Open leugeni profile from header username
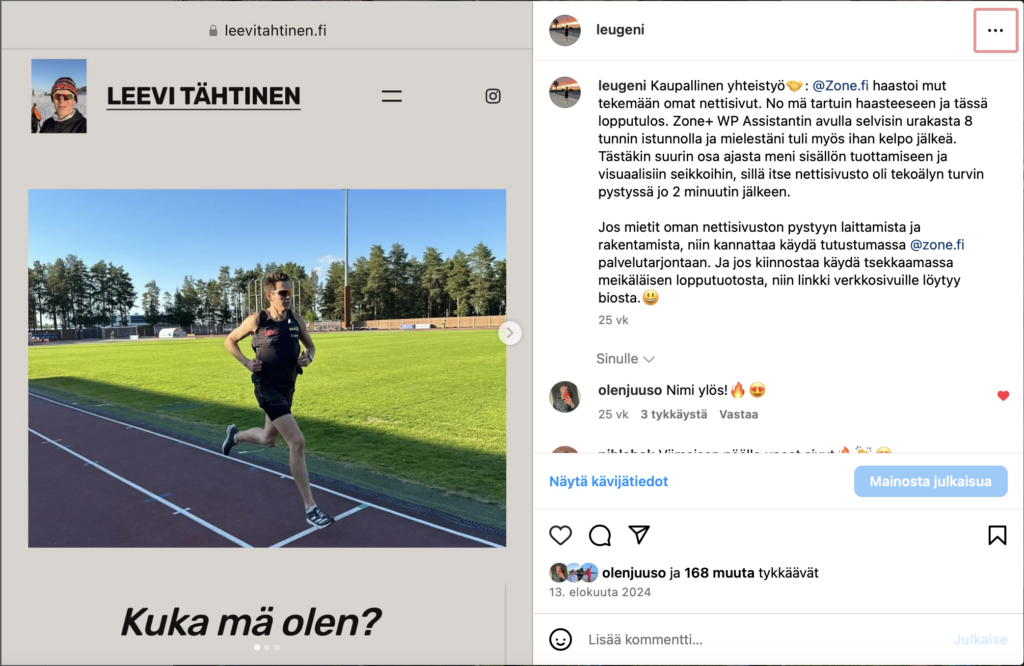1024x666 pixels. coord(620,29)
